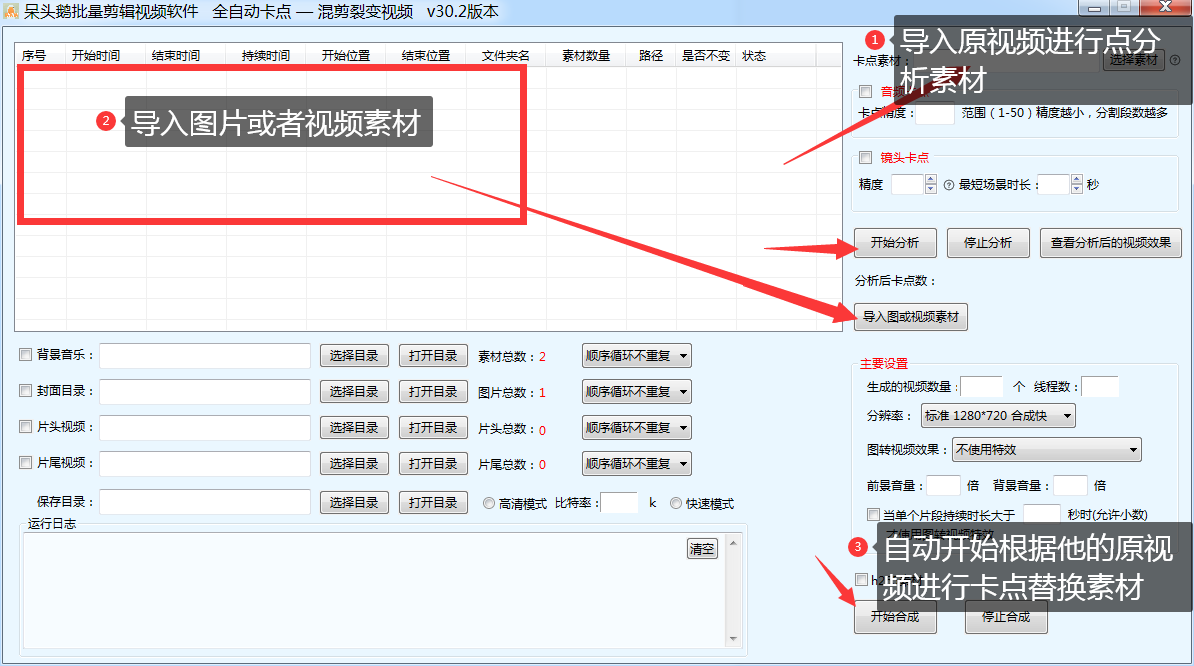The image size is (1194, 666).
Task: Click 打开目录 for 封面目录
Action: [x=433, y=391]
